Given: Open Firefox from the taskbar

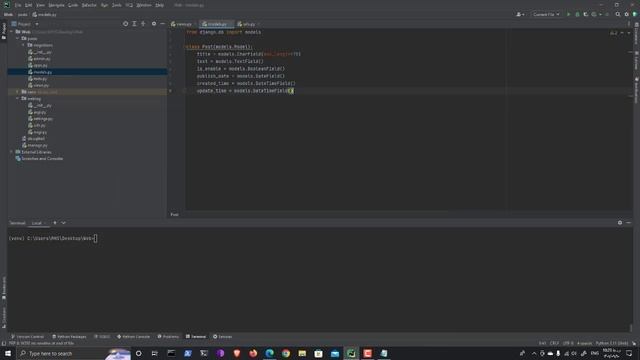Looking at the screenshot, I should (x=253, y=353).
